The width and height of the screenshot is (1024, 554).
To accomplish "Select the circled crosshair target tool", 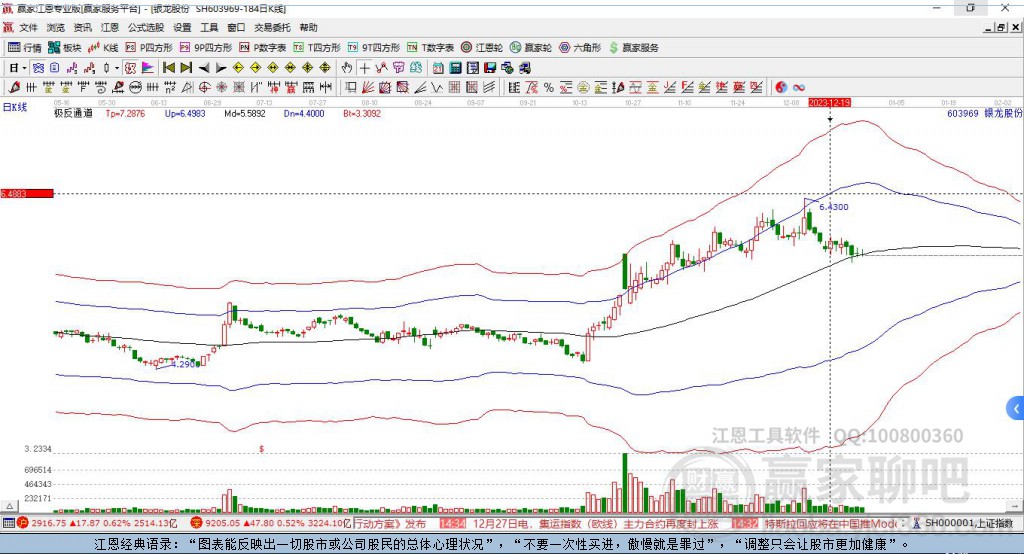I will pos(204,87).
